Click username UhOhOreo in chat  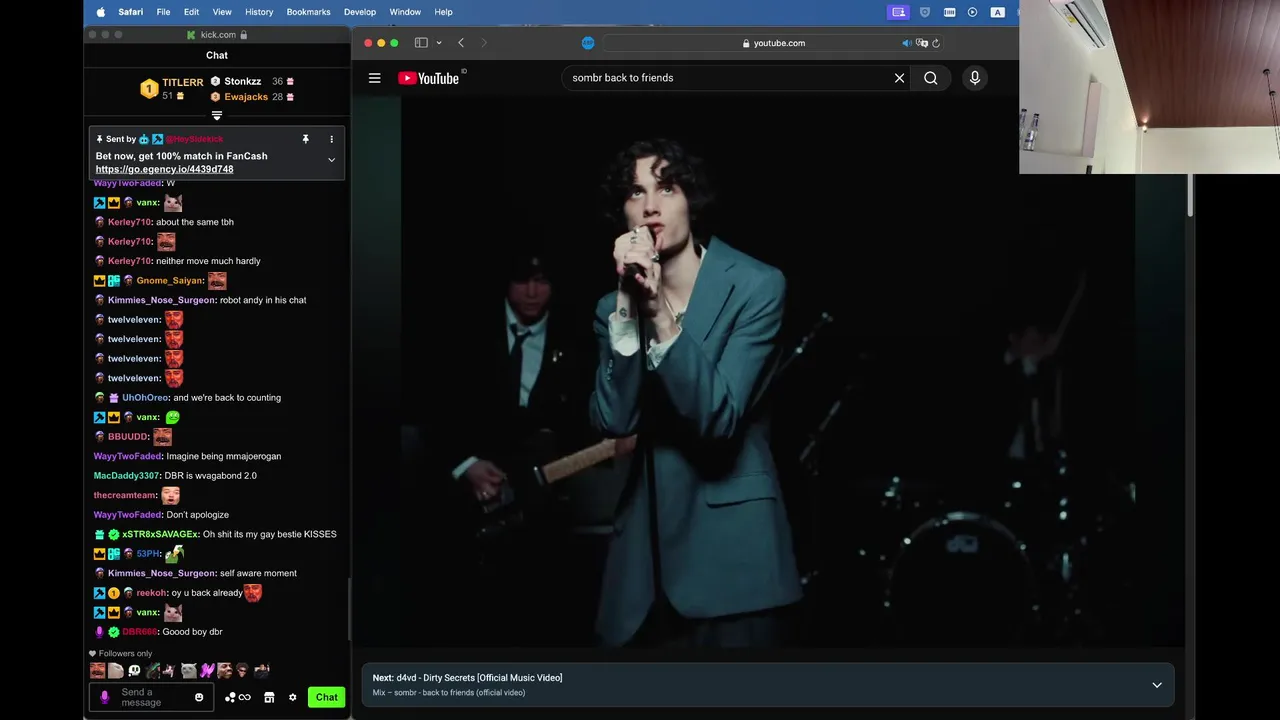(x=145, y=398)
